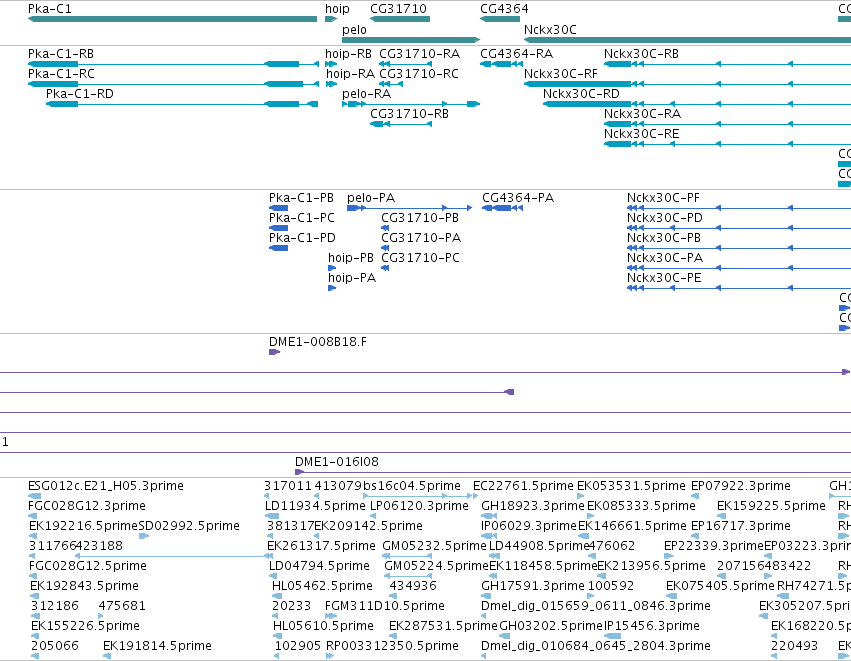Select the pelo-RA transcript label
851x661 pixels.
pyautogui.click(x=366, y=94)
